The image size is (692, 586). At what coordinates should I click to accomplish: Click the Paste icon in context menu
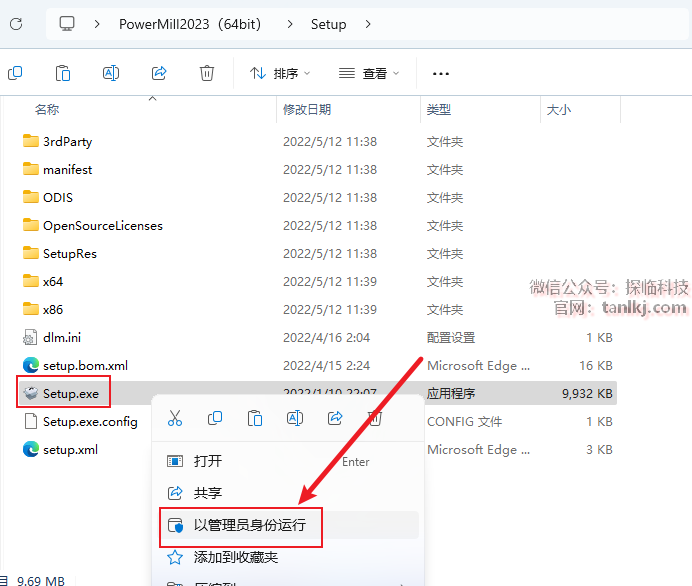click(x=255, y=418)
